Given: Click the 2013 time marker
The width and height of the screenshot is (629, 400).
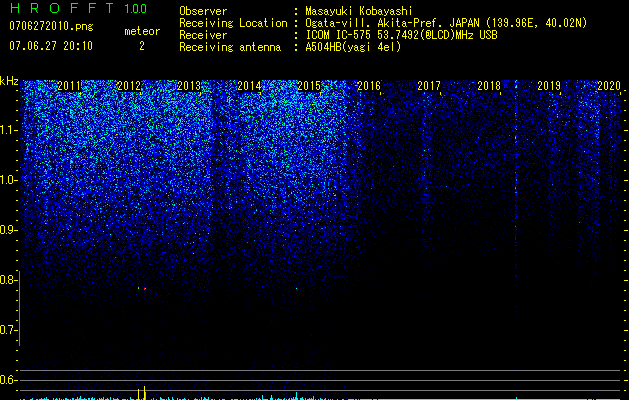Looking at the screenshot, I should pyautogui.click(x=189, y=86).
